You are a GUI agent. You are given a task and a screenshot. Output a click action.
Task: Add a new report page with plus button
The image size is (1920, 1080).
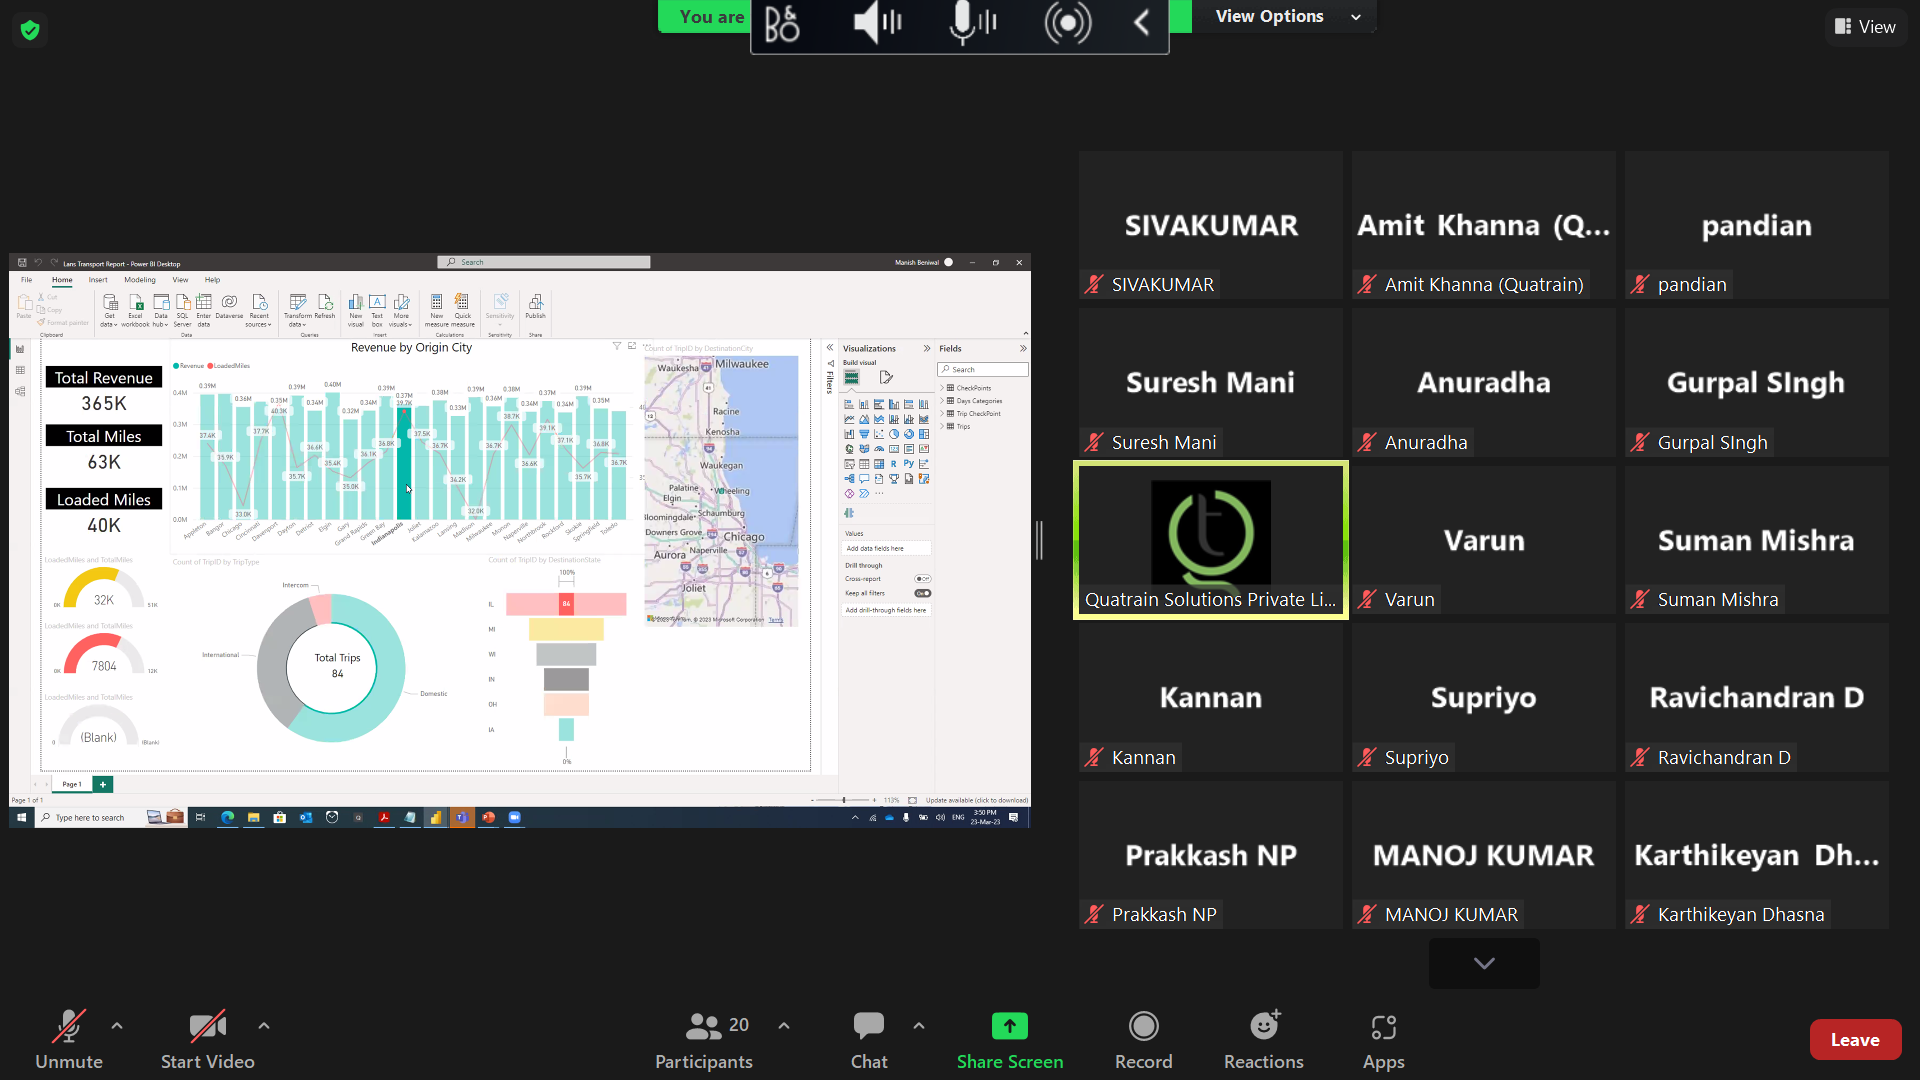click(103, 784)
